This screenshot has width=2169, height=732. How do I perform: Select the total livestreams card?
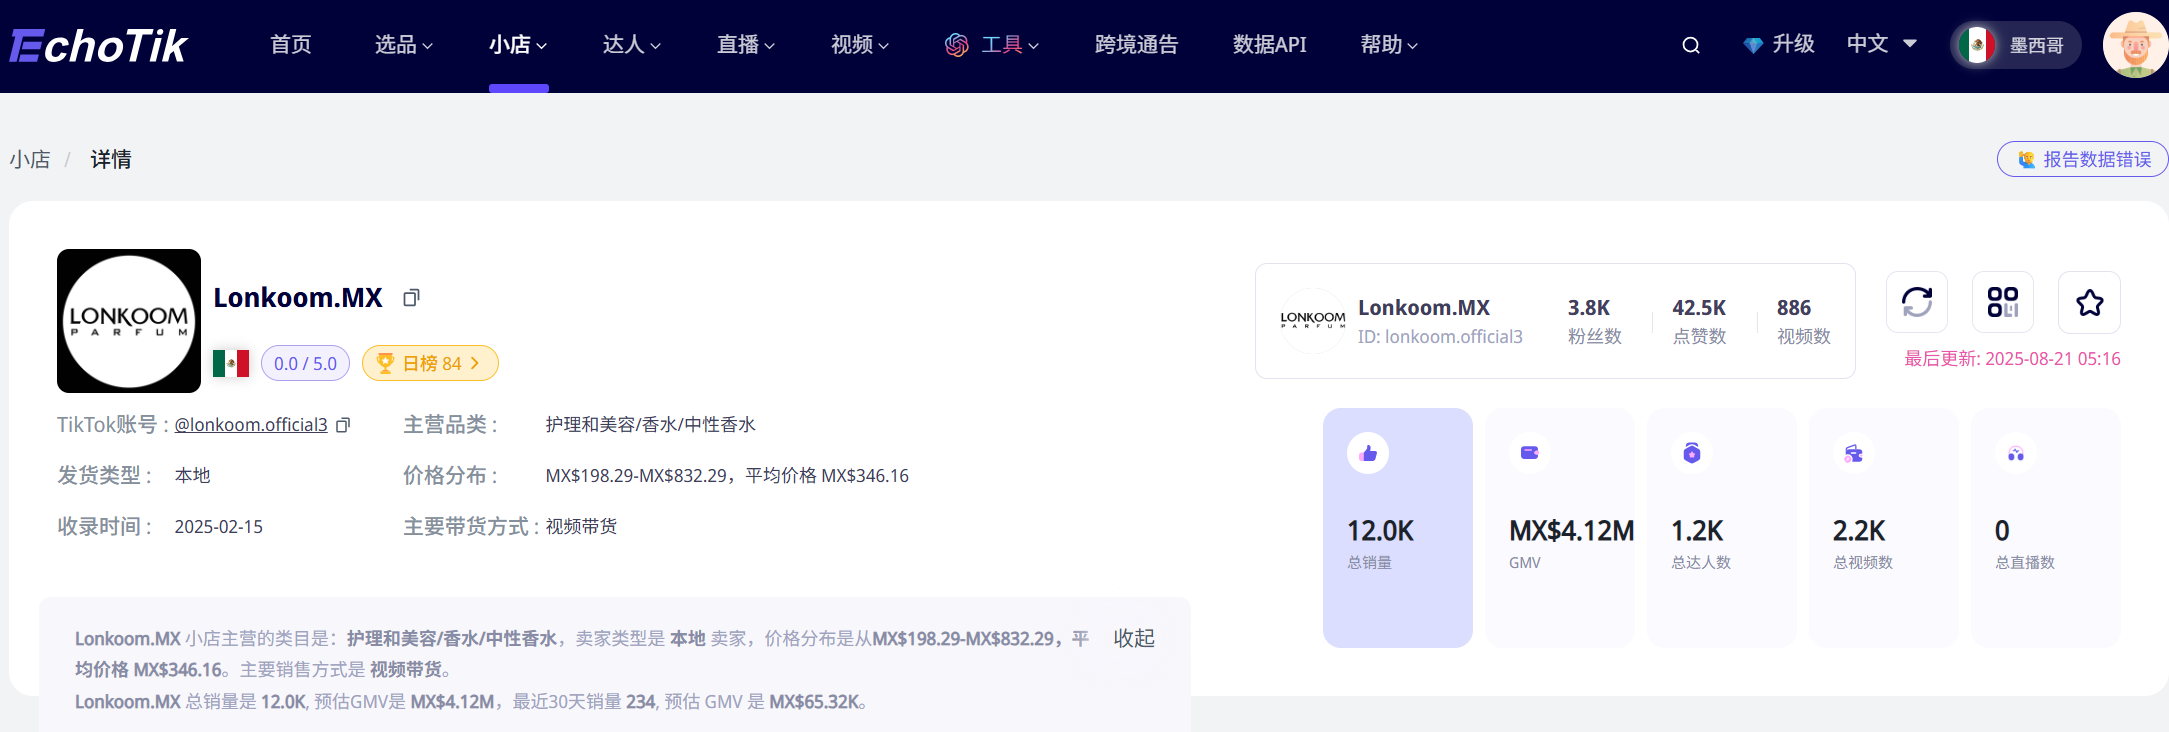point(2046,528)
